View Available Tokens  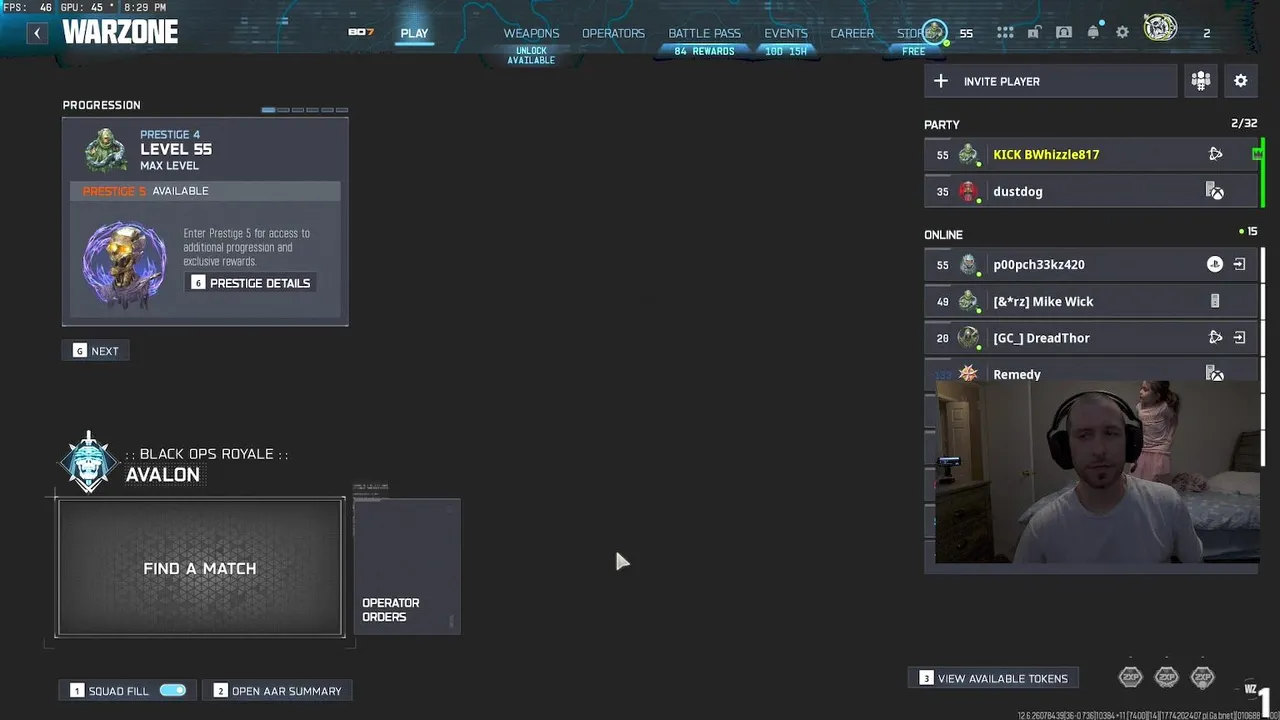coord(993,678)
